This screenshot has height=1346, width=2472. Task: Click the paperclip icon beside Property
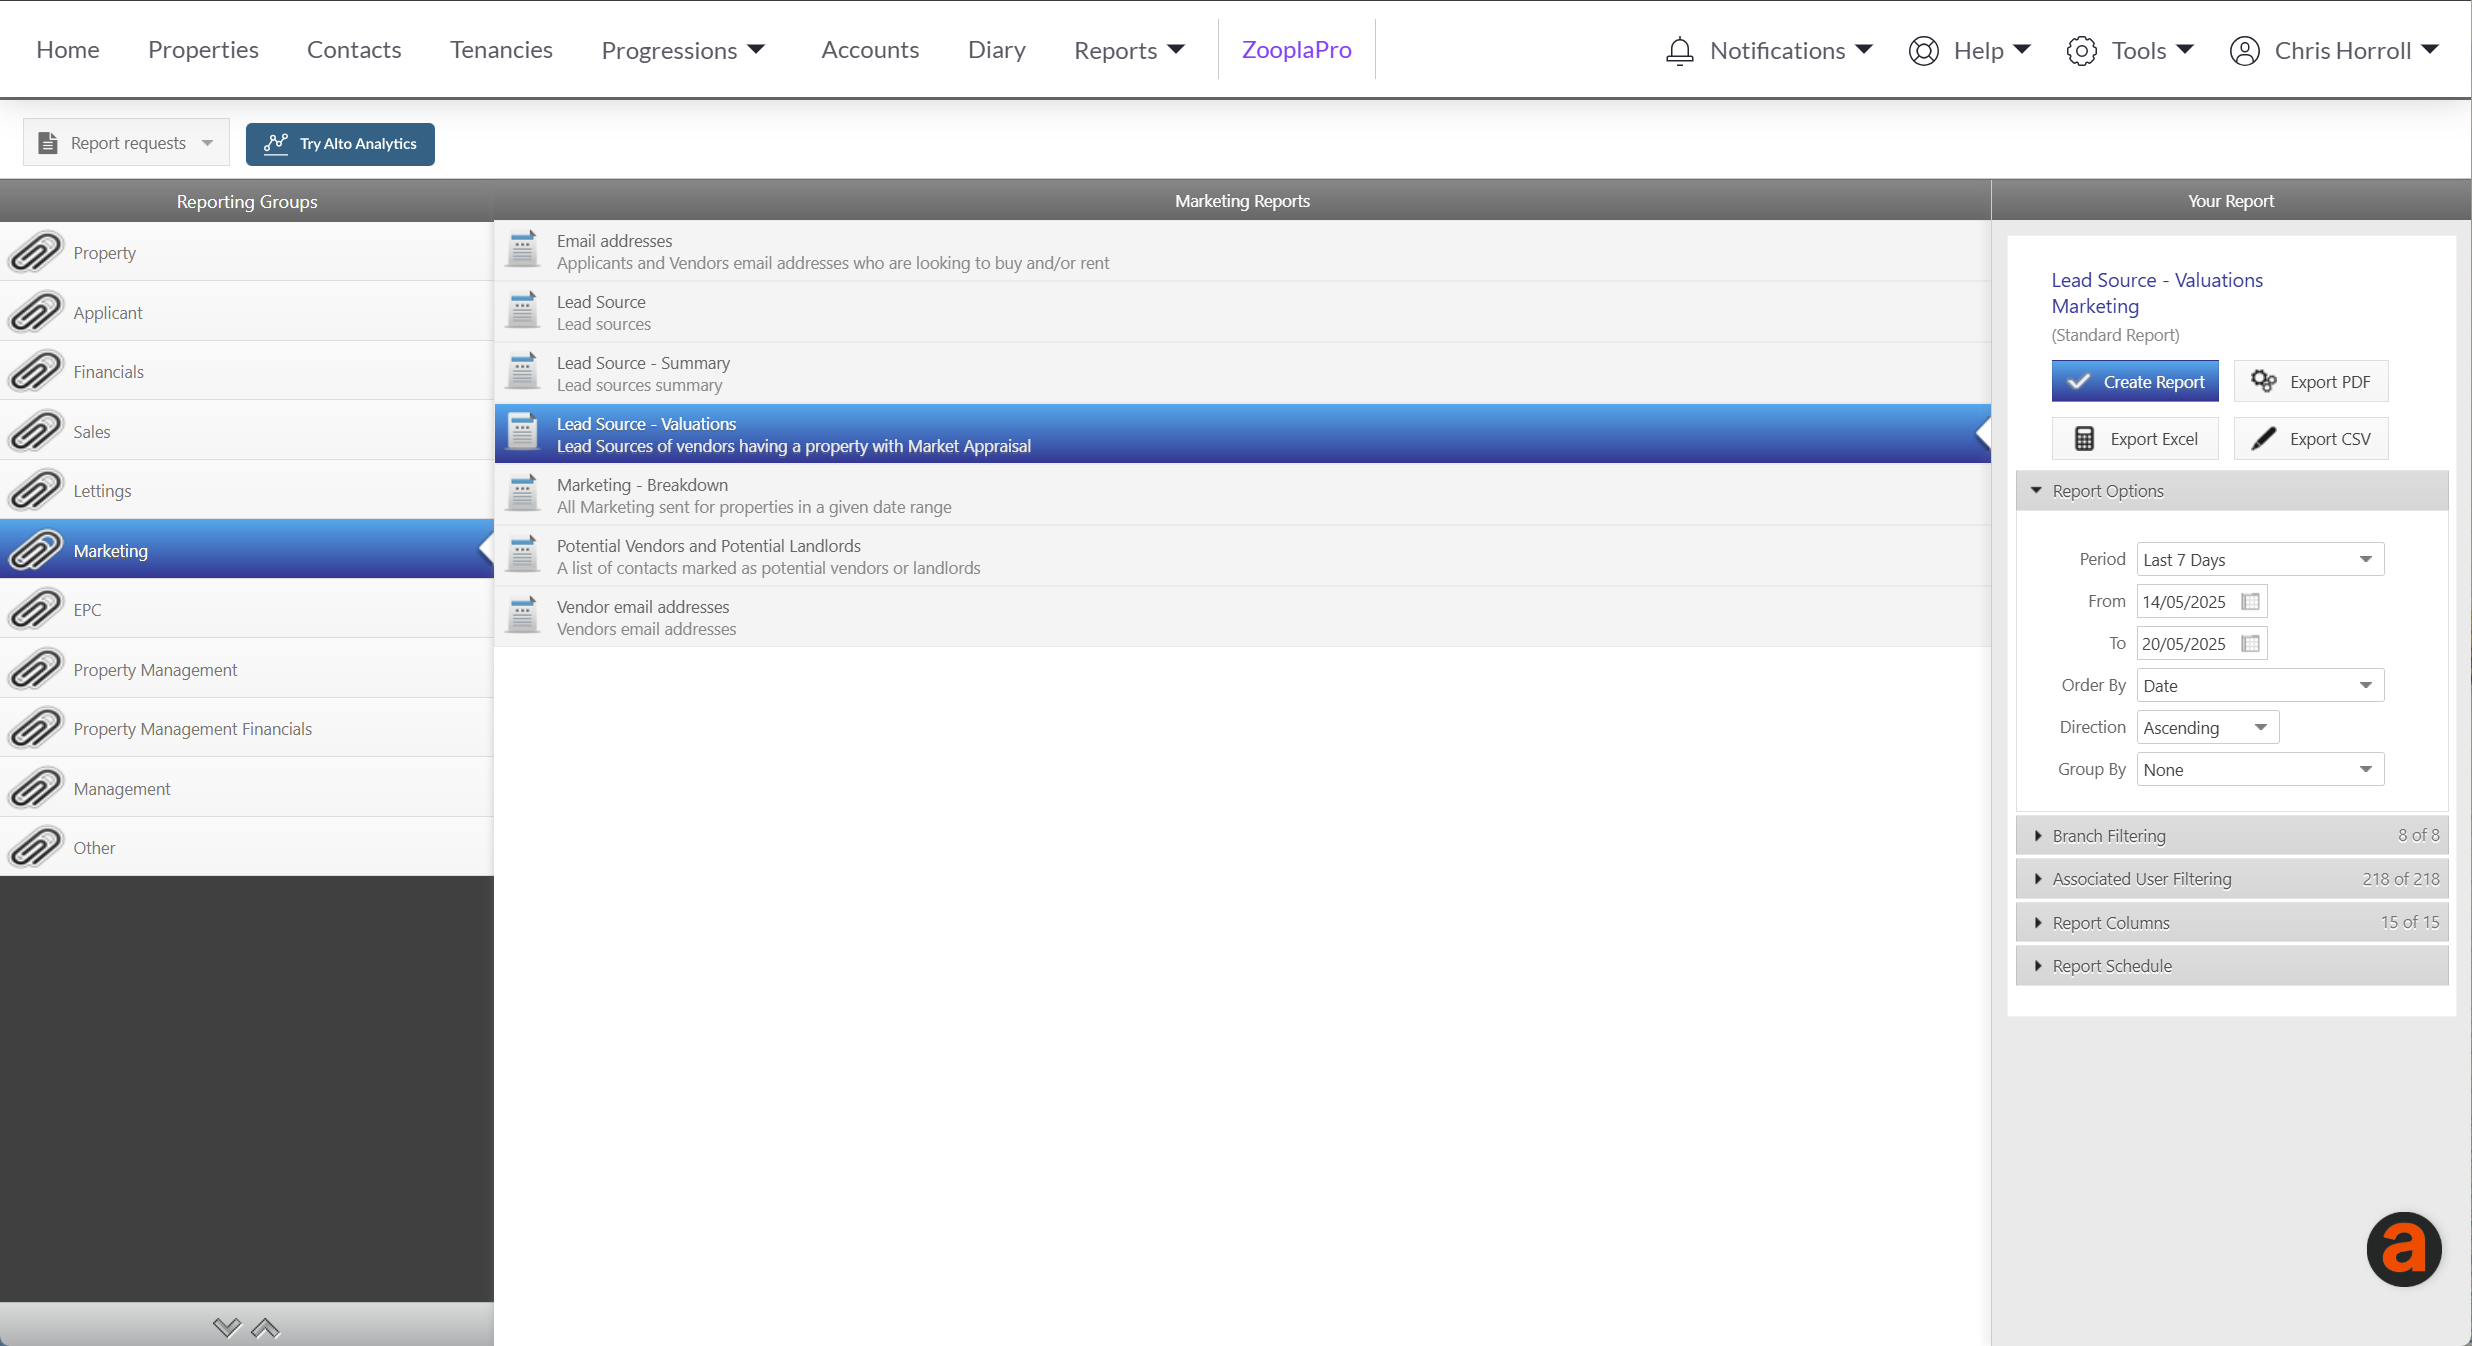click(36, 252)
